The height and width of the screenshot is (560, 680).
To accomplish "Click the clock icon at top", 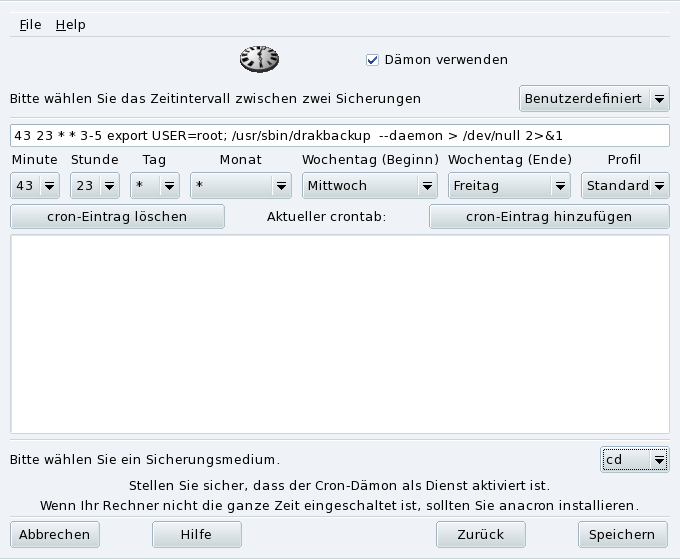I will (258, 60).
